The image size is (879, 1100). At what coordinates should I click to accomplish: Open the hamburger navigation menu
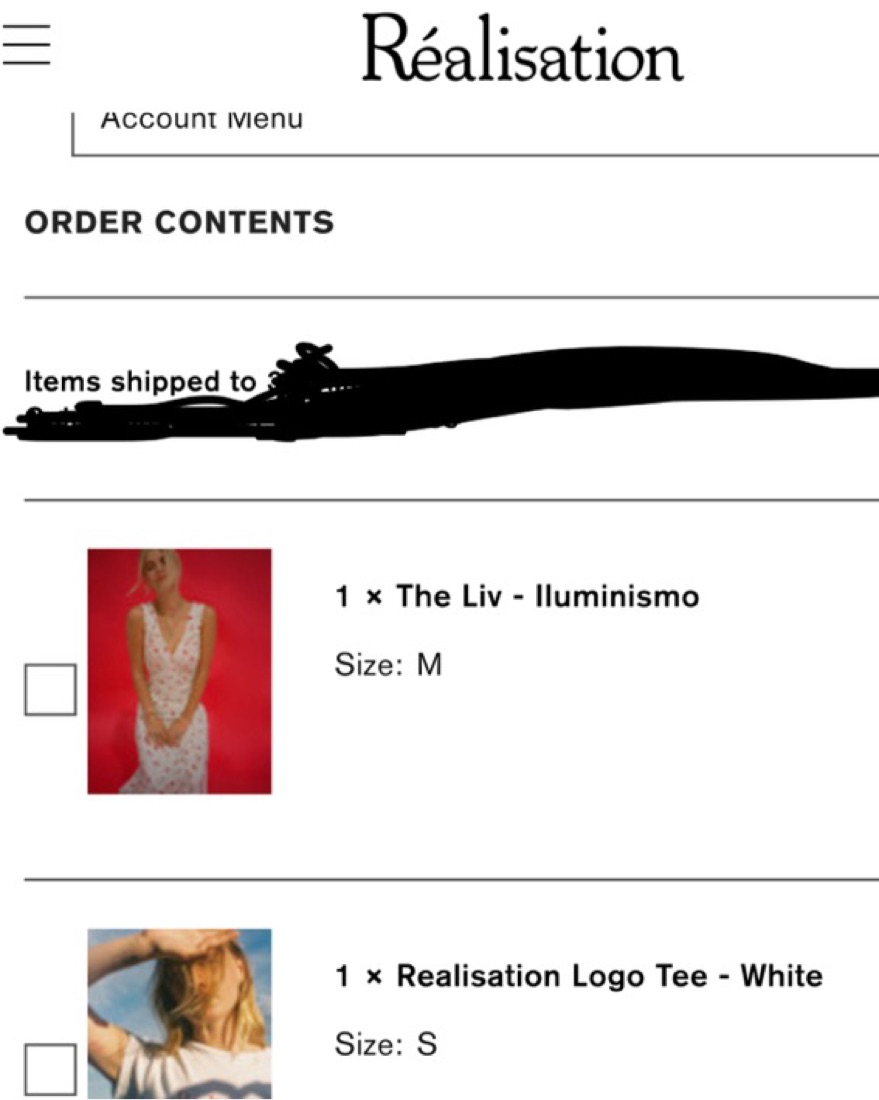coord(26,44)
